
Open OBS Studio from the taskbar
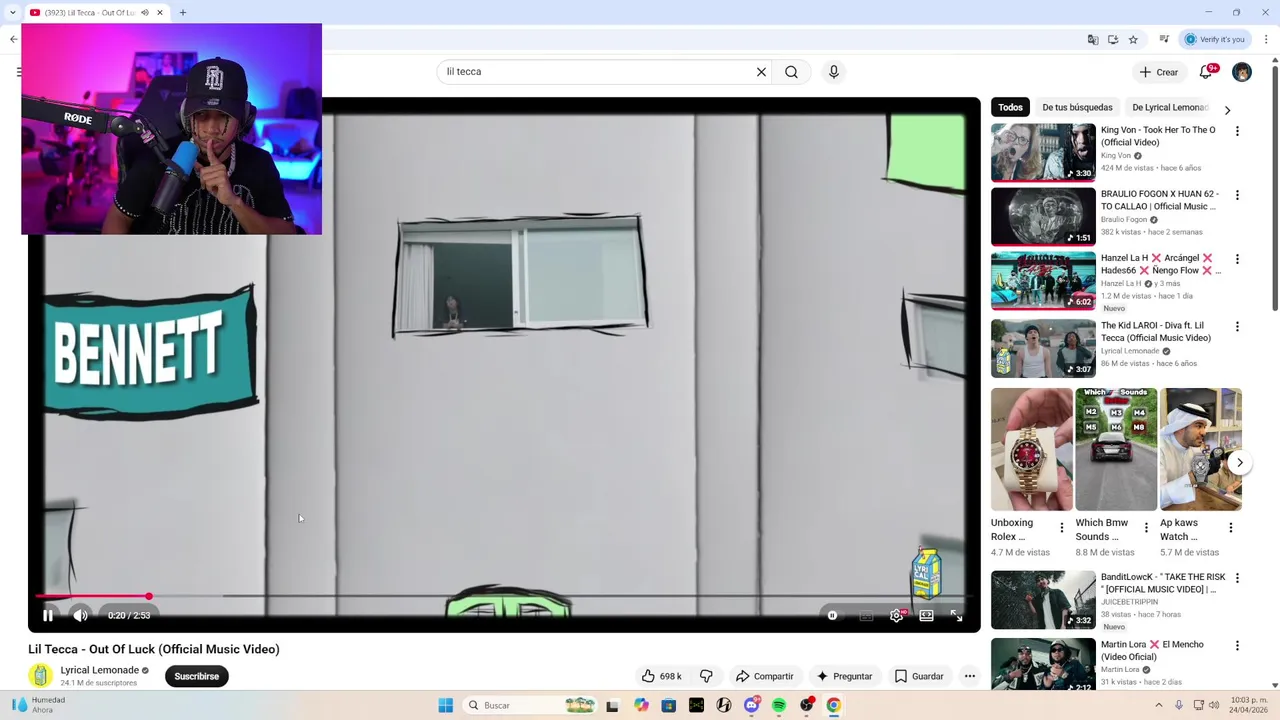coord(806,706)
